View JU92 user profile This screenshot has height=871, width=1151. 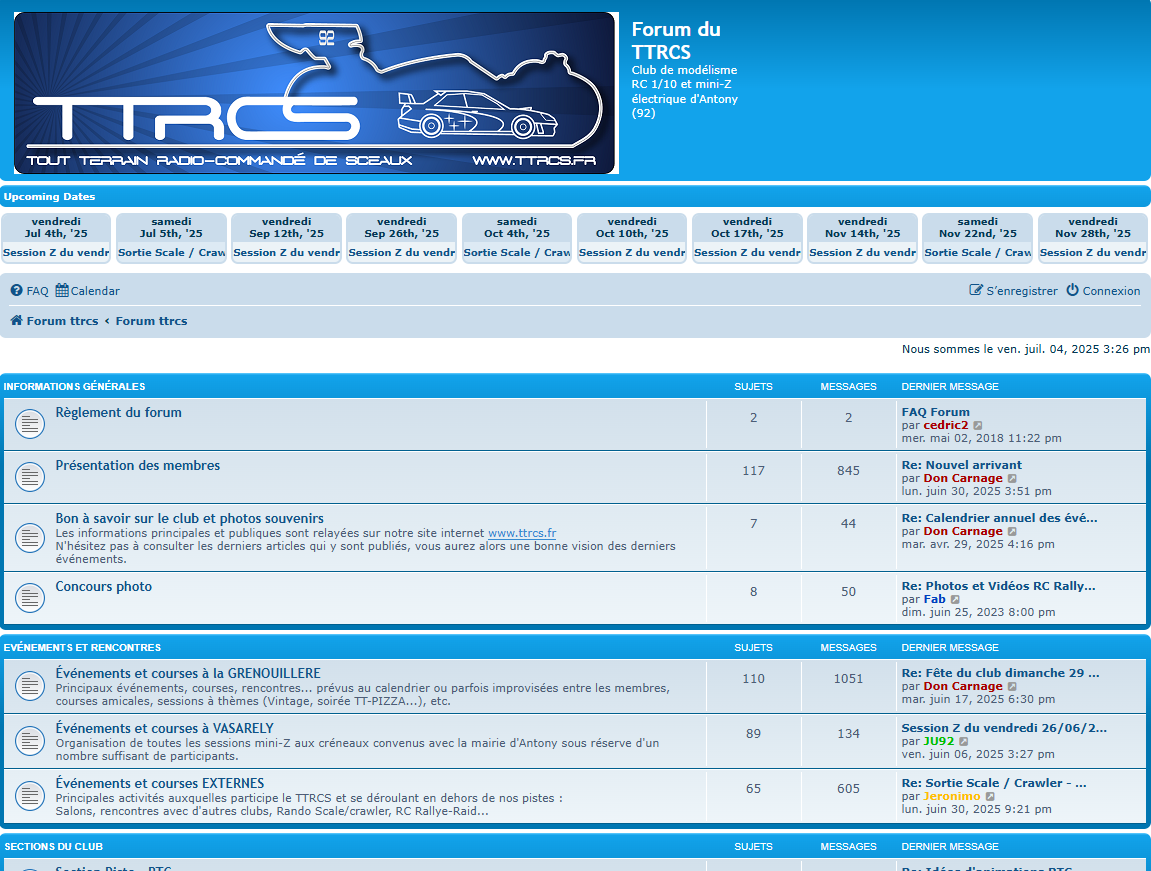(939, 742)
